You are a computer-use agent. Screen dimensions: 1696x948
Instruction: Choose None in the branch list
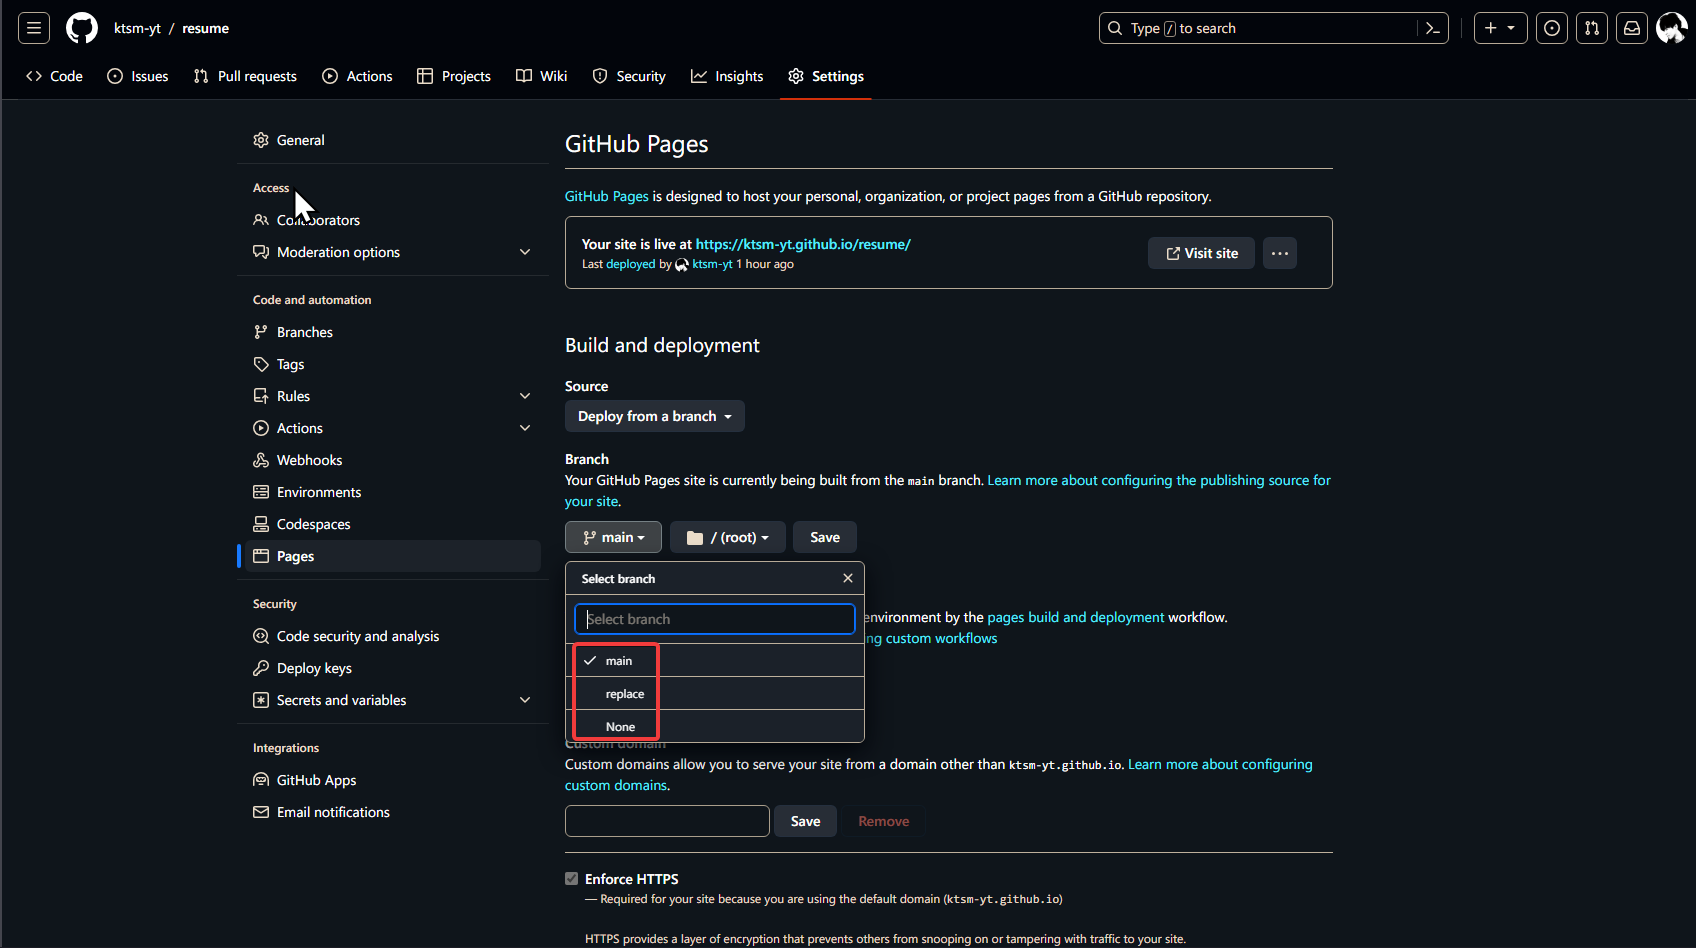pyautogui.click(x=715, y=727)
